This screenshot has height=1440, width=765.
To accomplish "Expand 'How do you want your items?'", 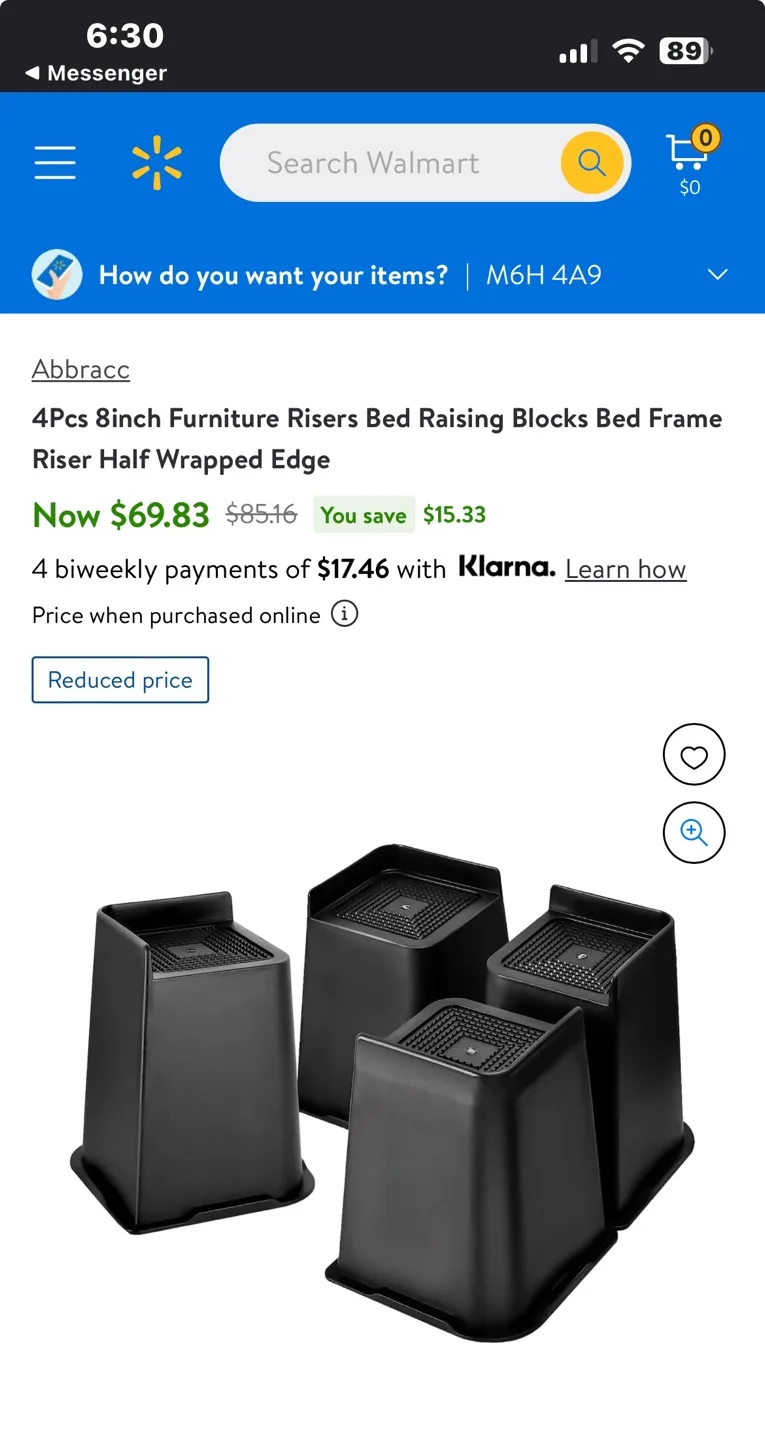I will pos(272,274).
